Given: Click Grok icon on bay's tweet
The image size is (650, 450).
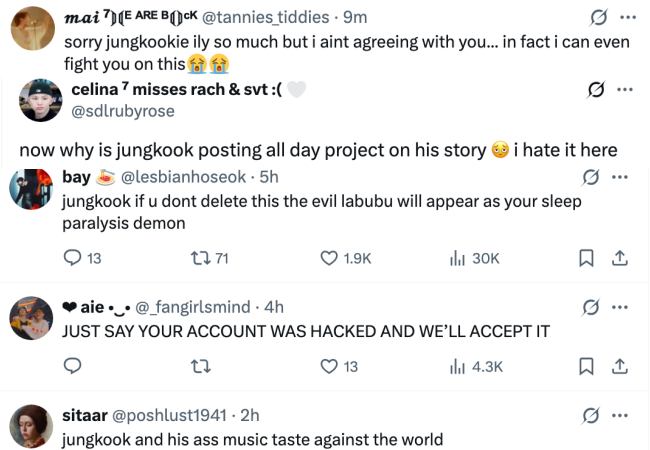Looking at the screenshot, I should [x=591, y=178].
